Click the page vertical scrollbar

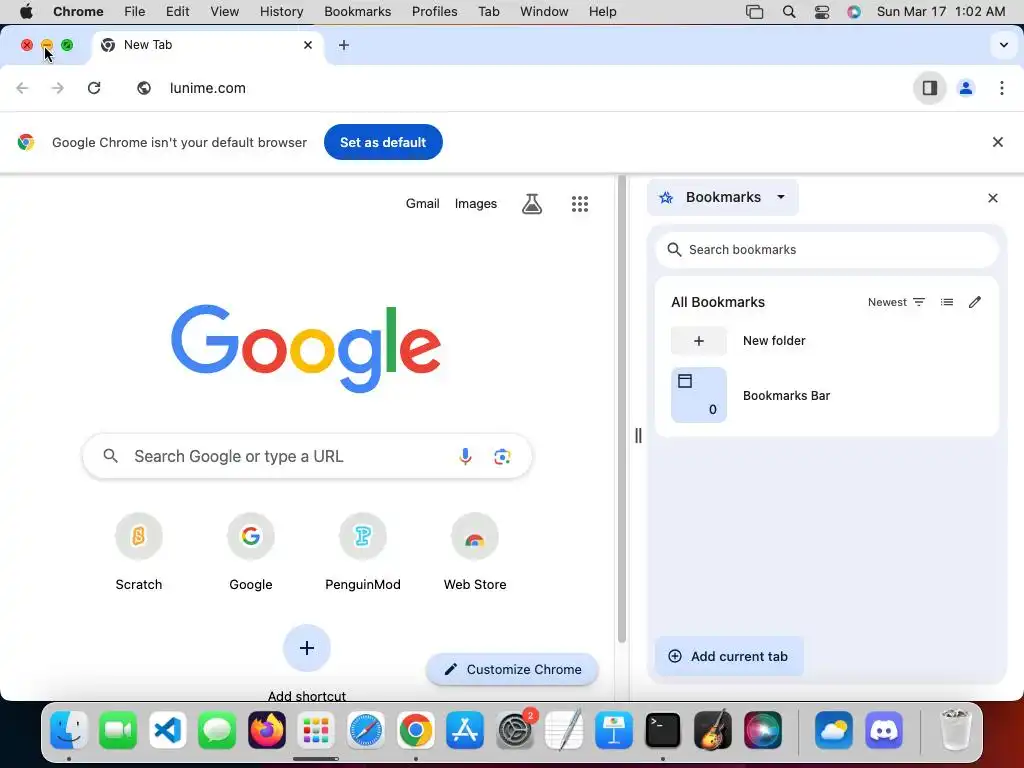pos(622,409)
